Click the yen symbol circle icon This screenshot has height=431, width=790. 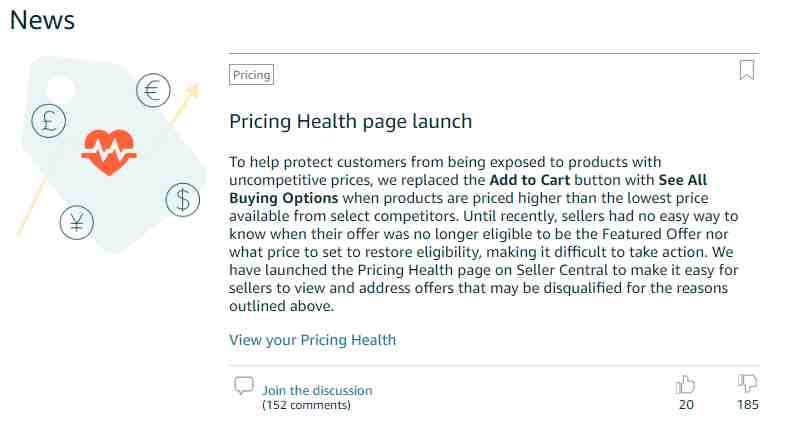click(77, 223)
